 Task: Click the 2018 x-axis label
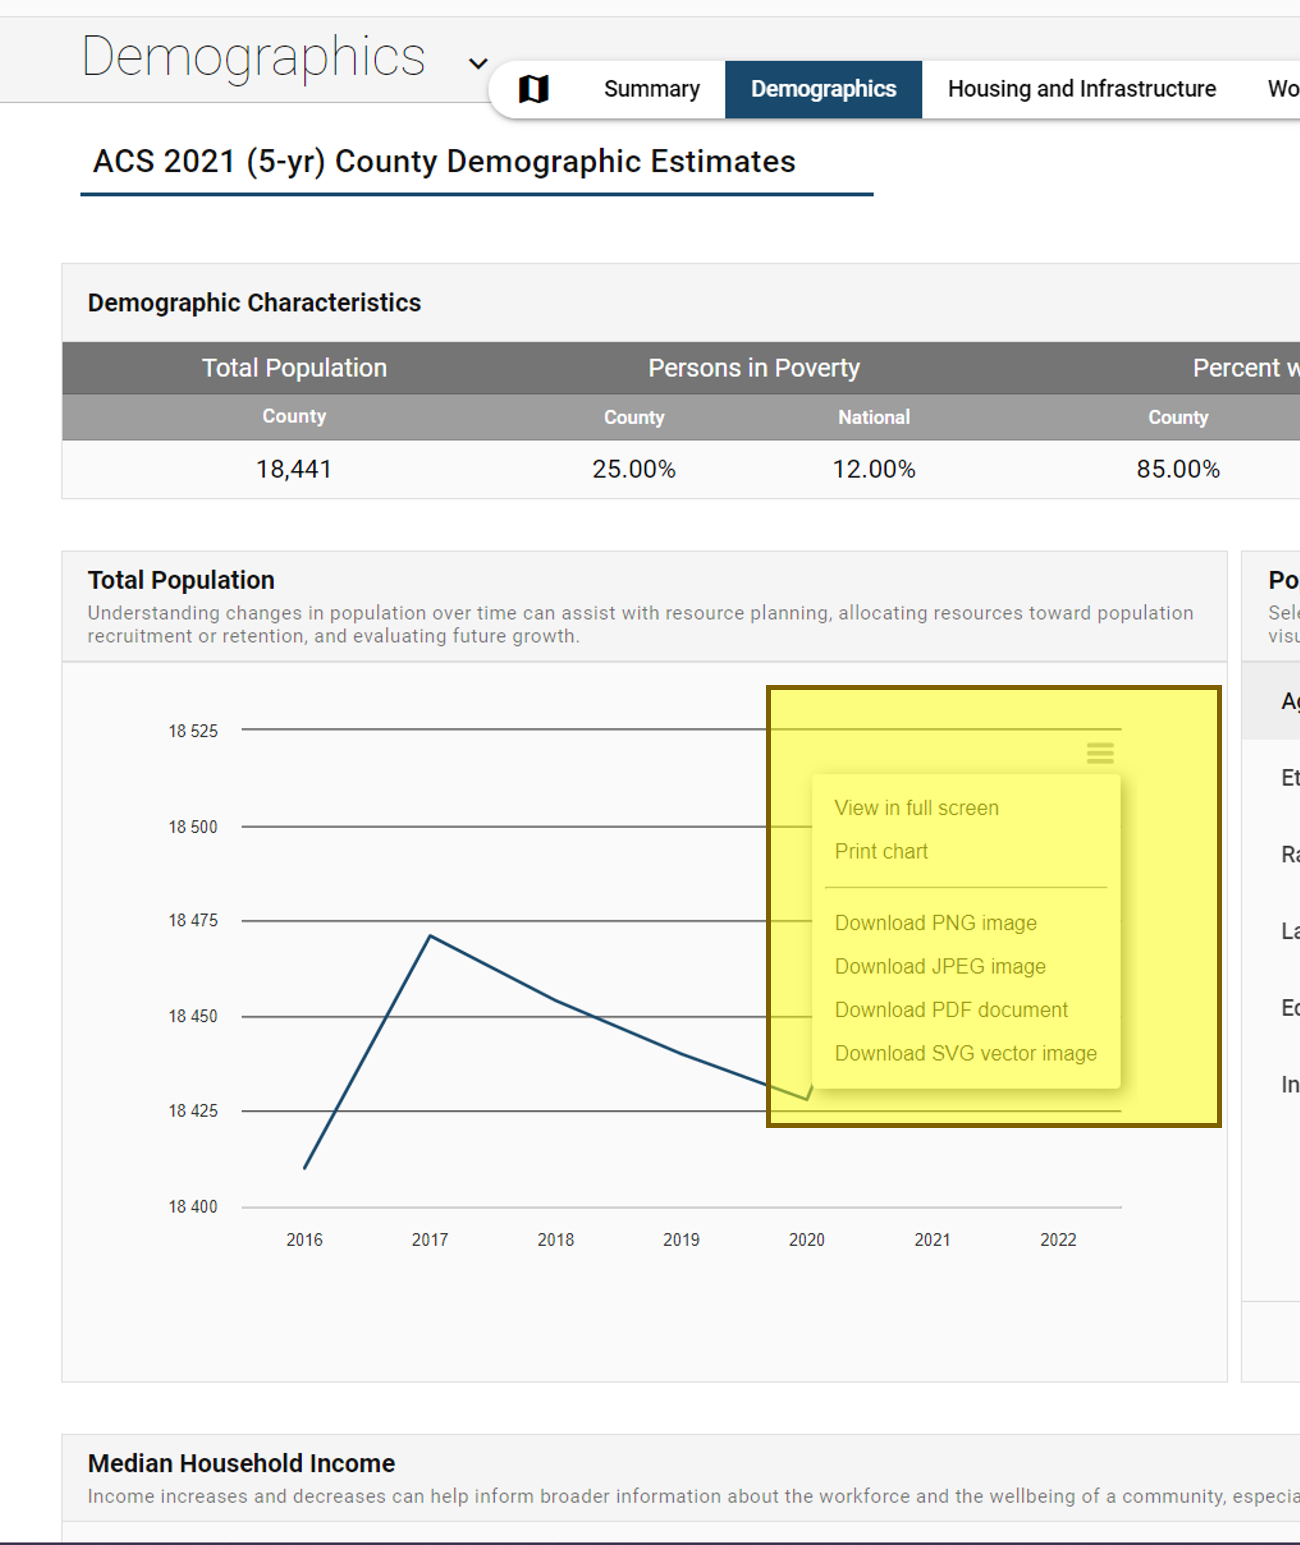pos(556,1240)
